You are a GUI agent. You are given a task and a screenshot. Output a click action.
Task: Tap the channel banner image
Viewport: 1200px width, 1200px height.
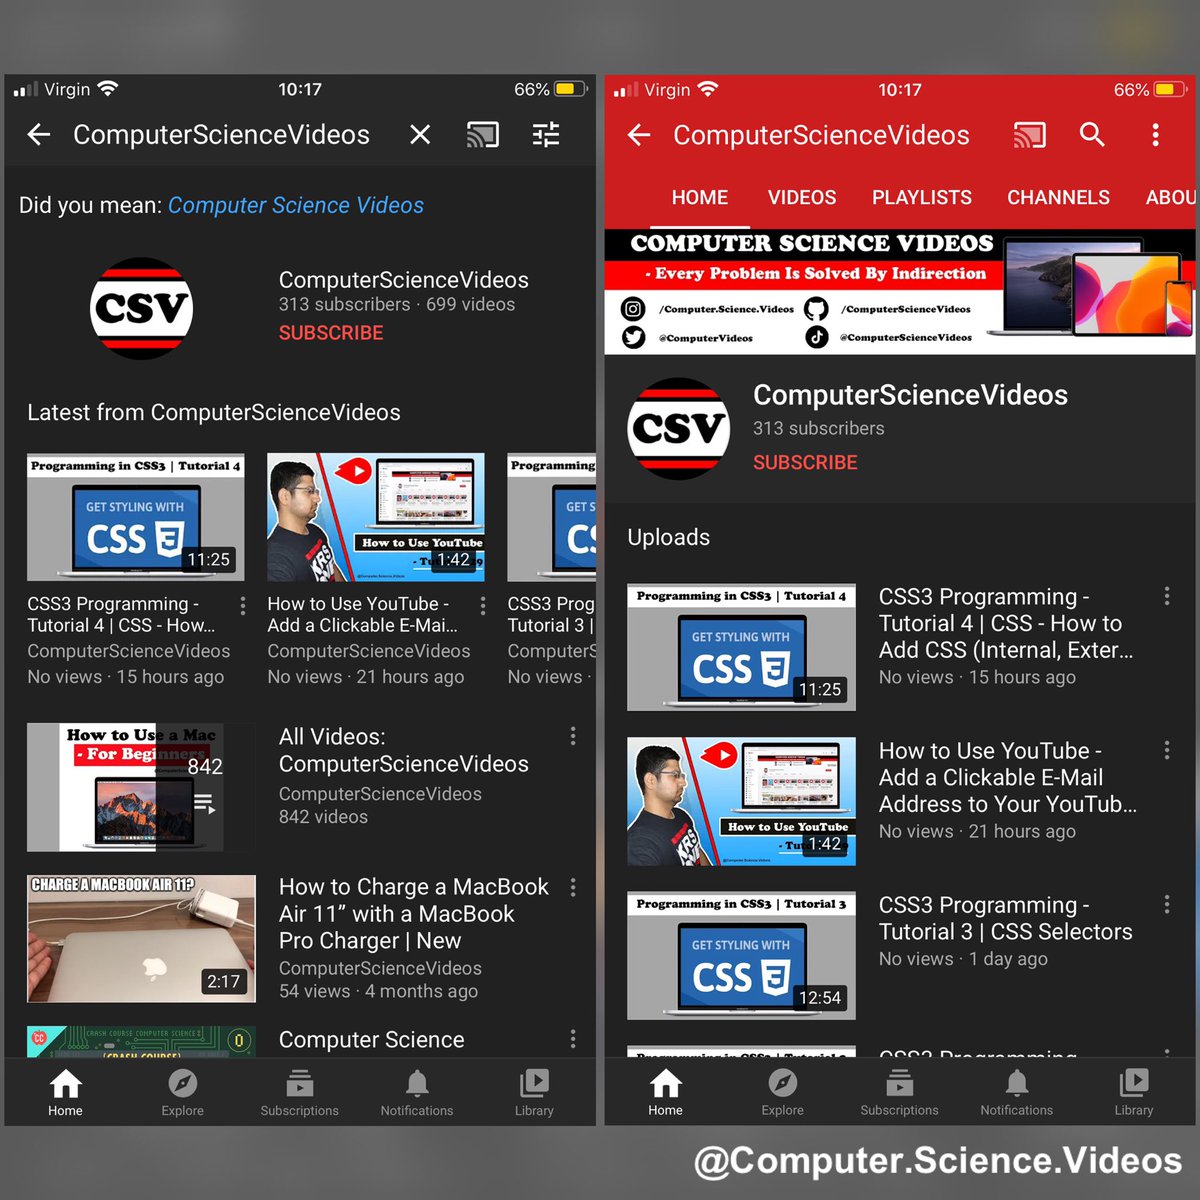[900, 291]
